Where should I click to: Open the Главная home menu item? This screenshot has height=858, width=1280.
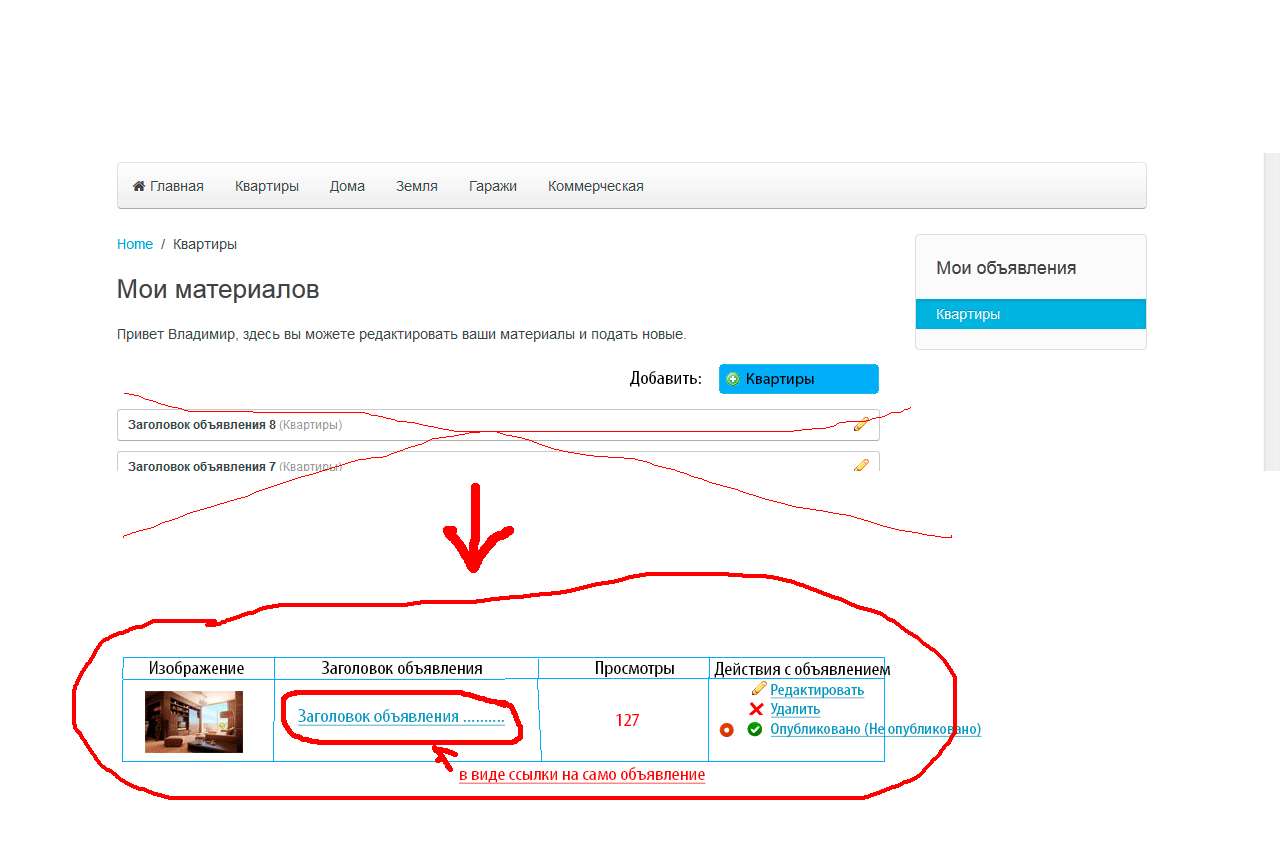(168, 186)
